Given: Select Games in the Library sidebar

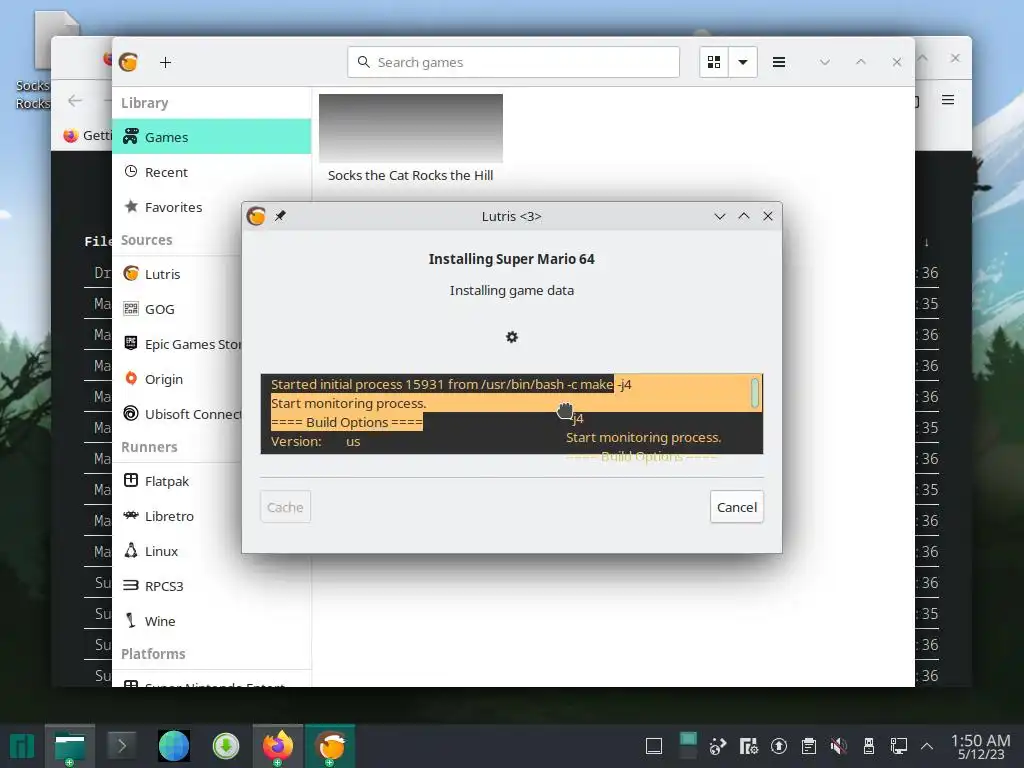Looking at the screenshot, I should [212, 136].
